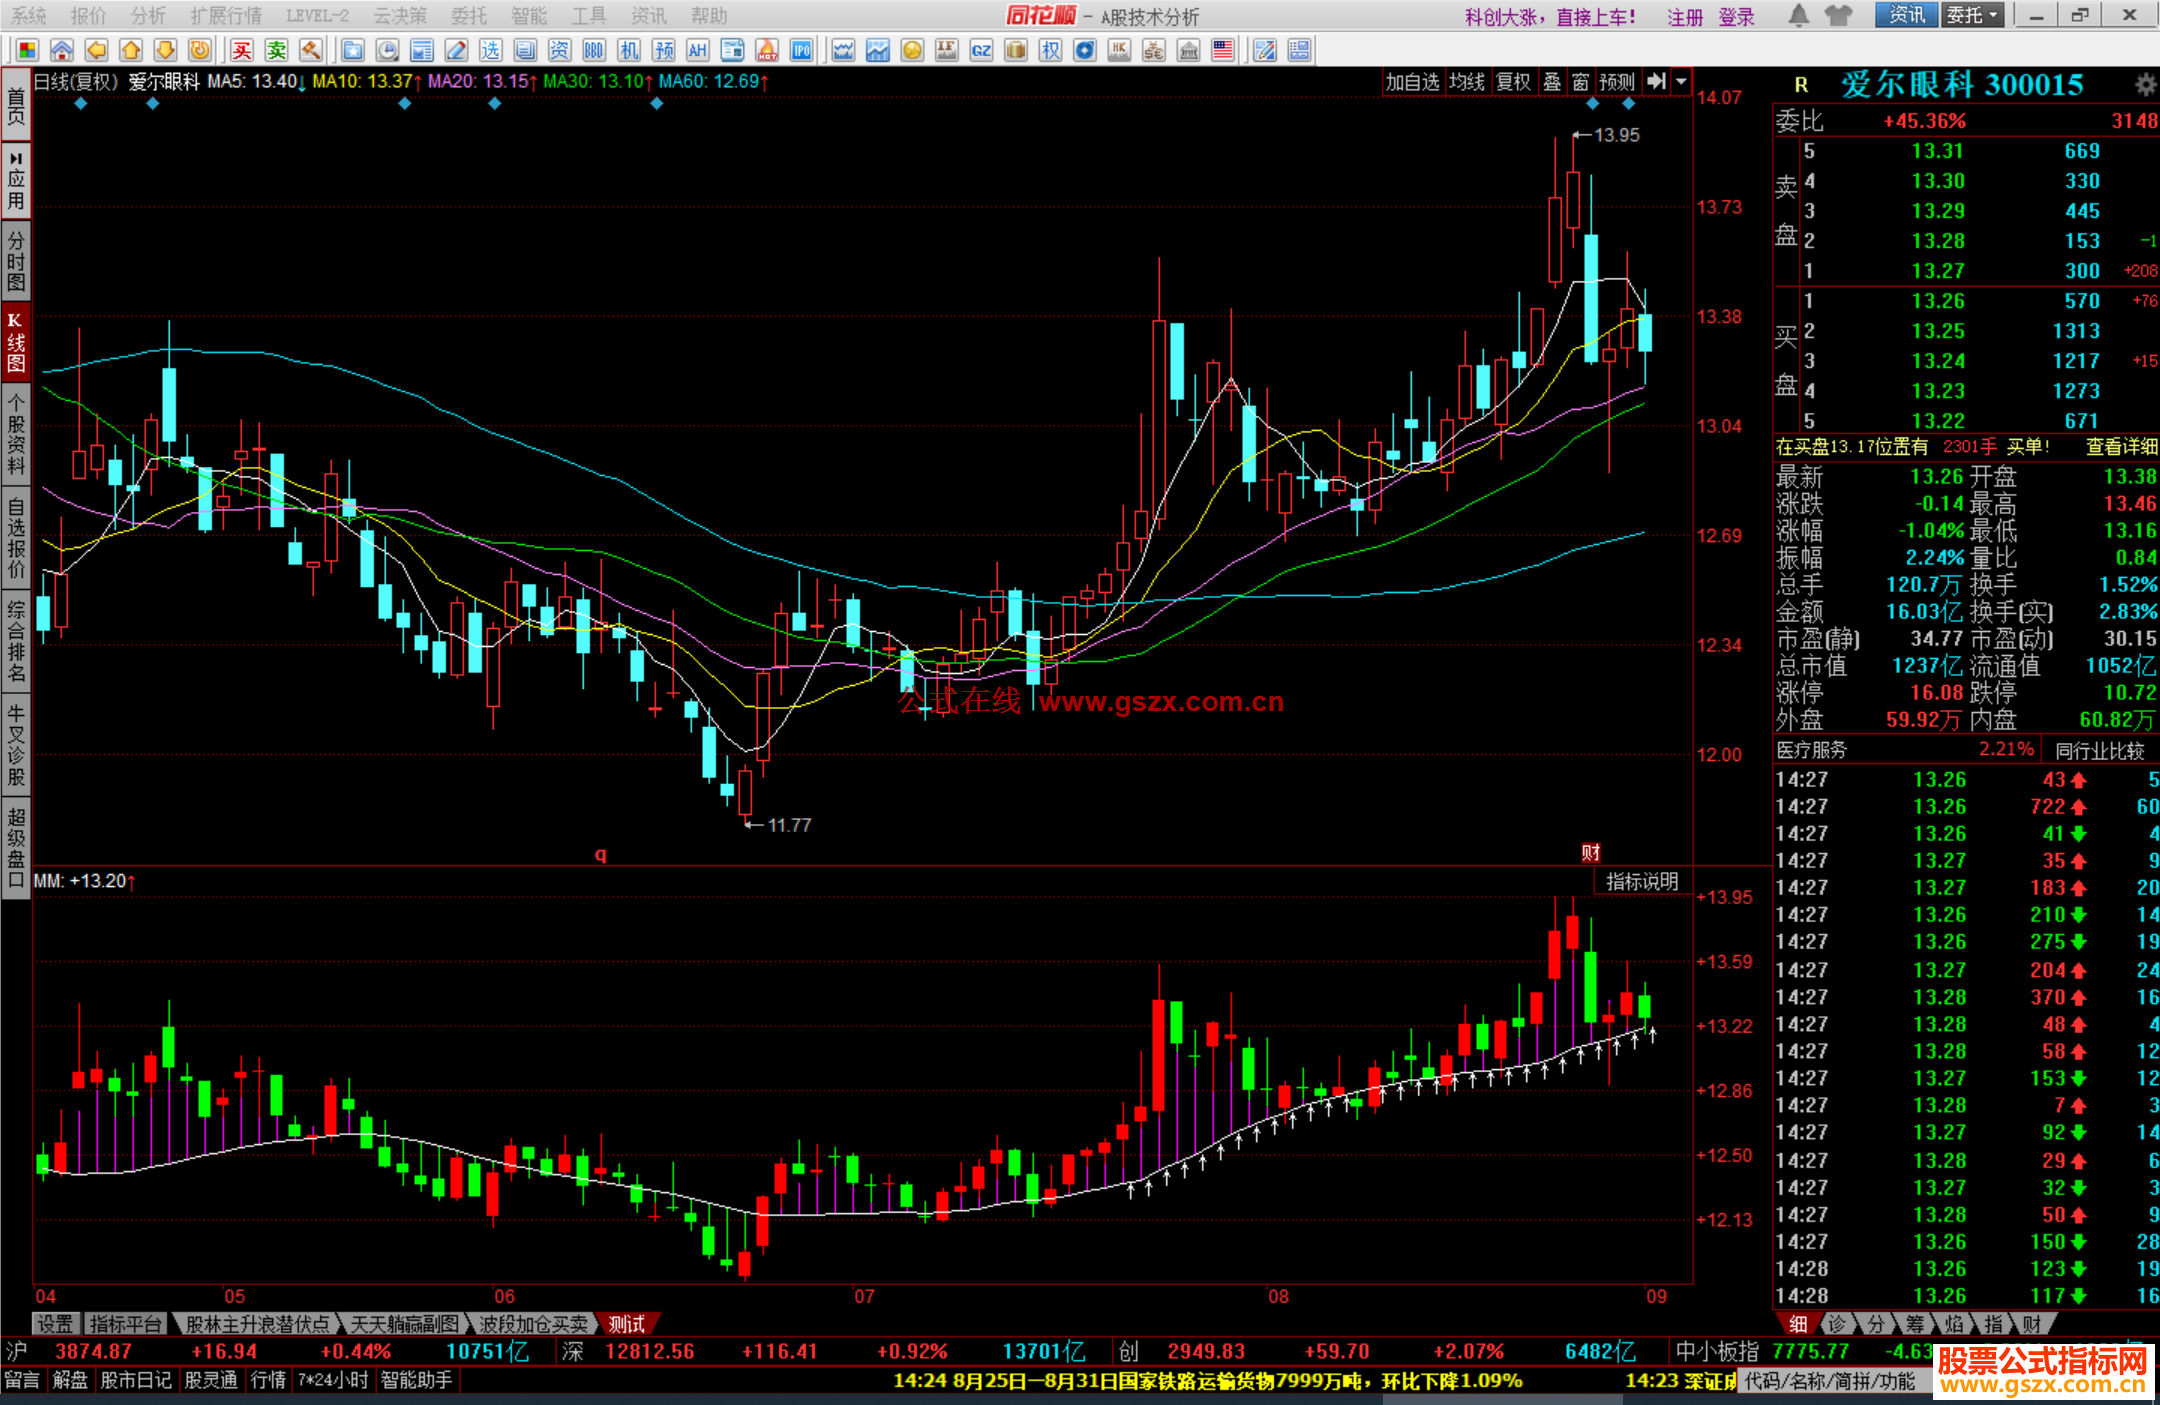2160x1405 pixels.
Task: Open dropdown arrow next to 预测 button
Action: [1681, 82]
